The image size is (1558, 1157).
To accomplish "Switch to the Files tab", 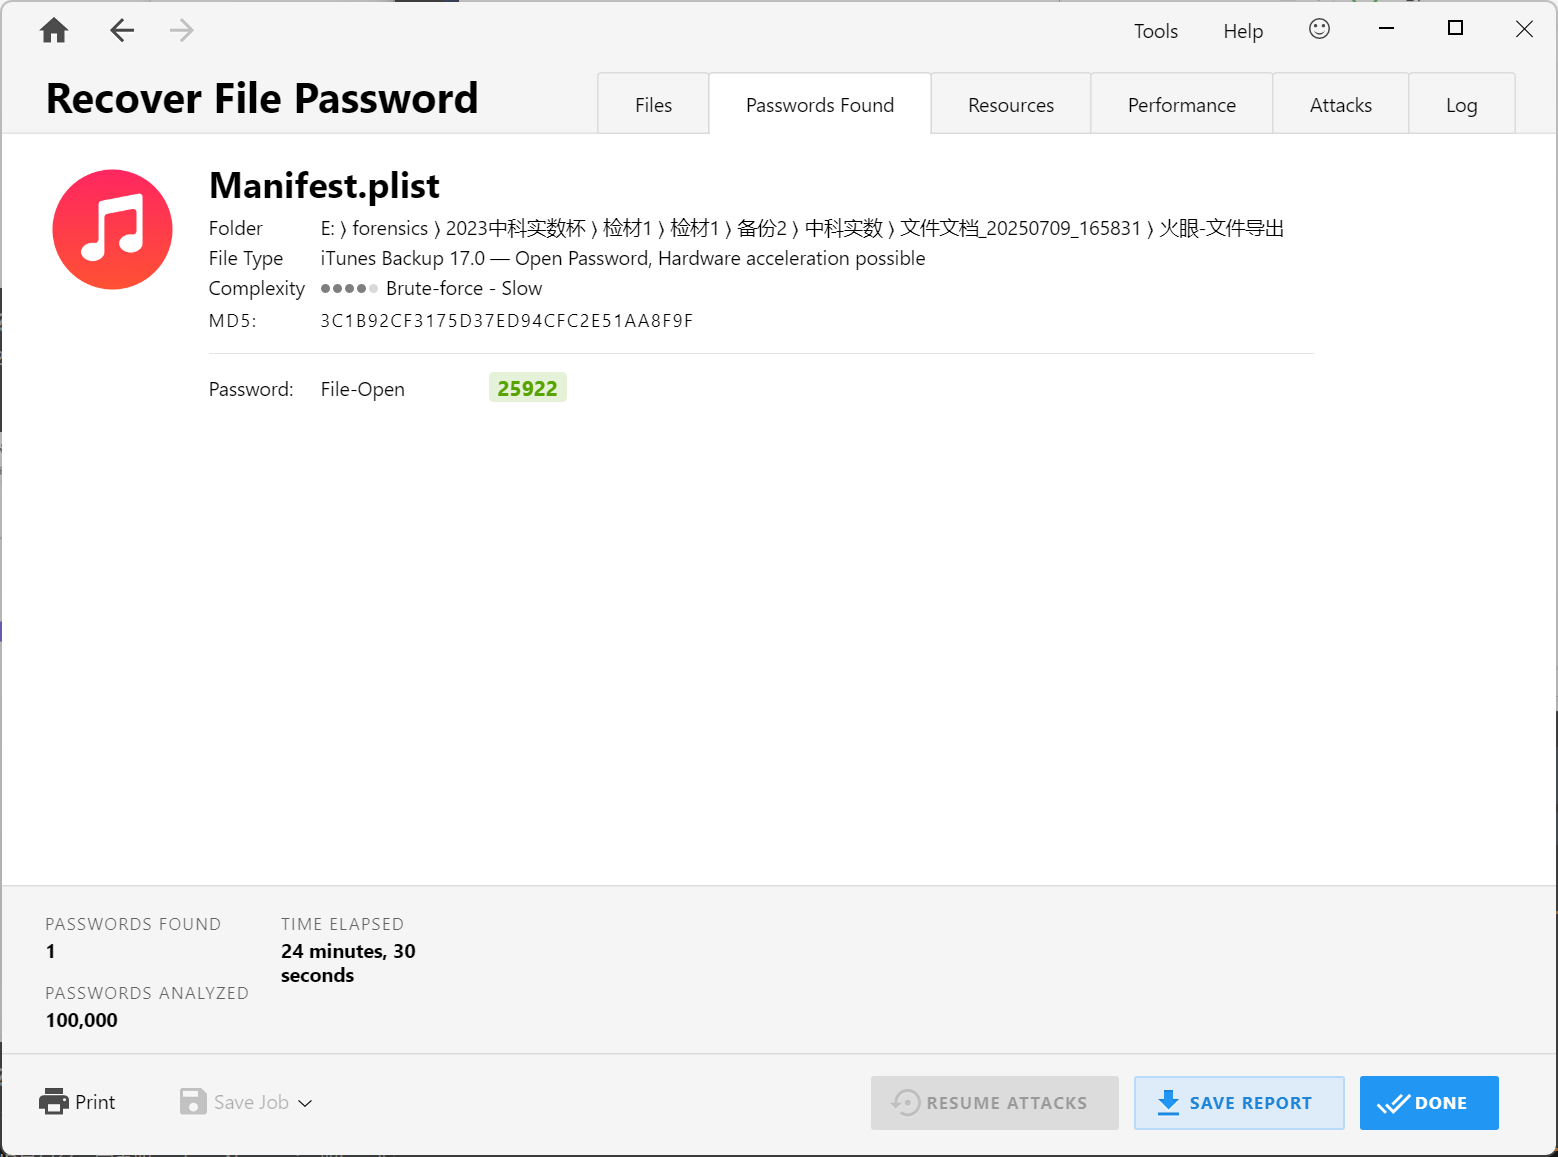I will (653, 105).
